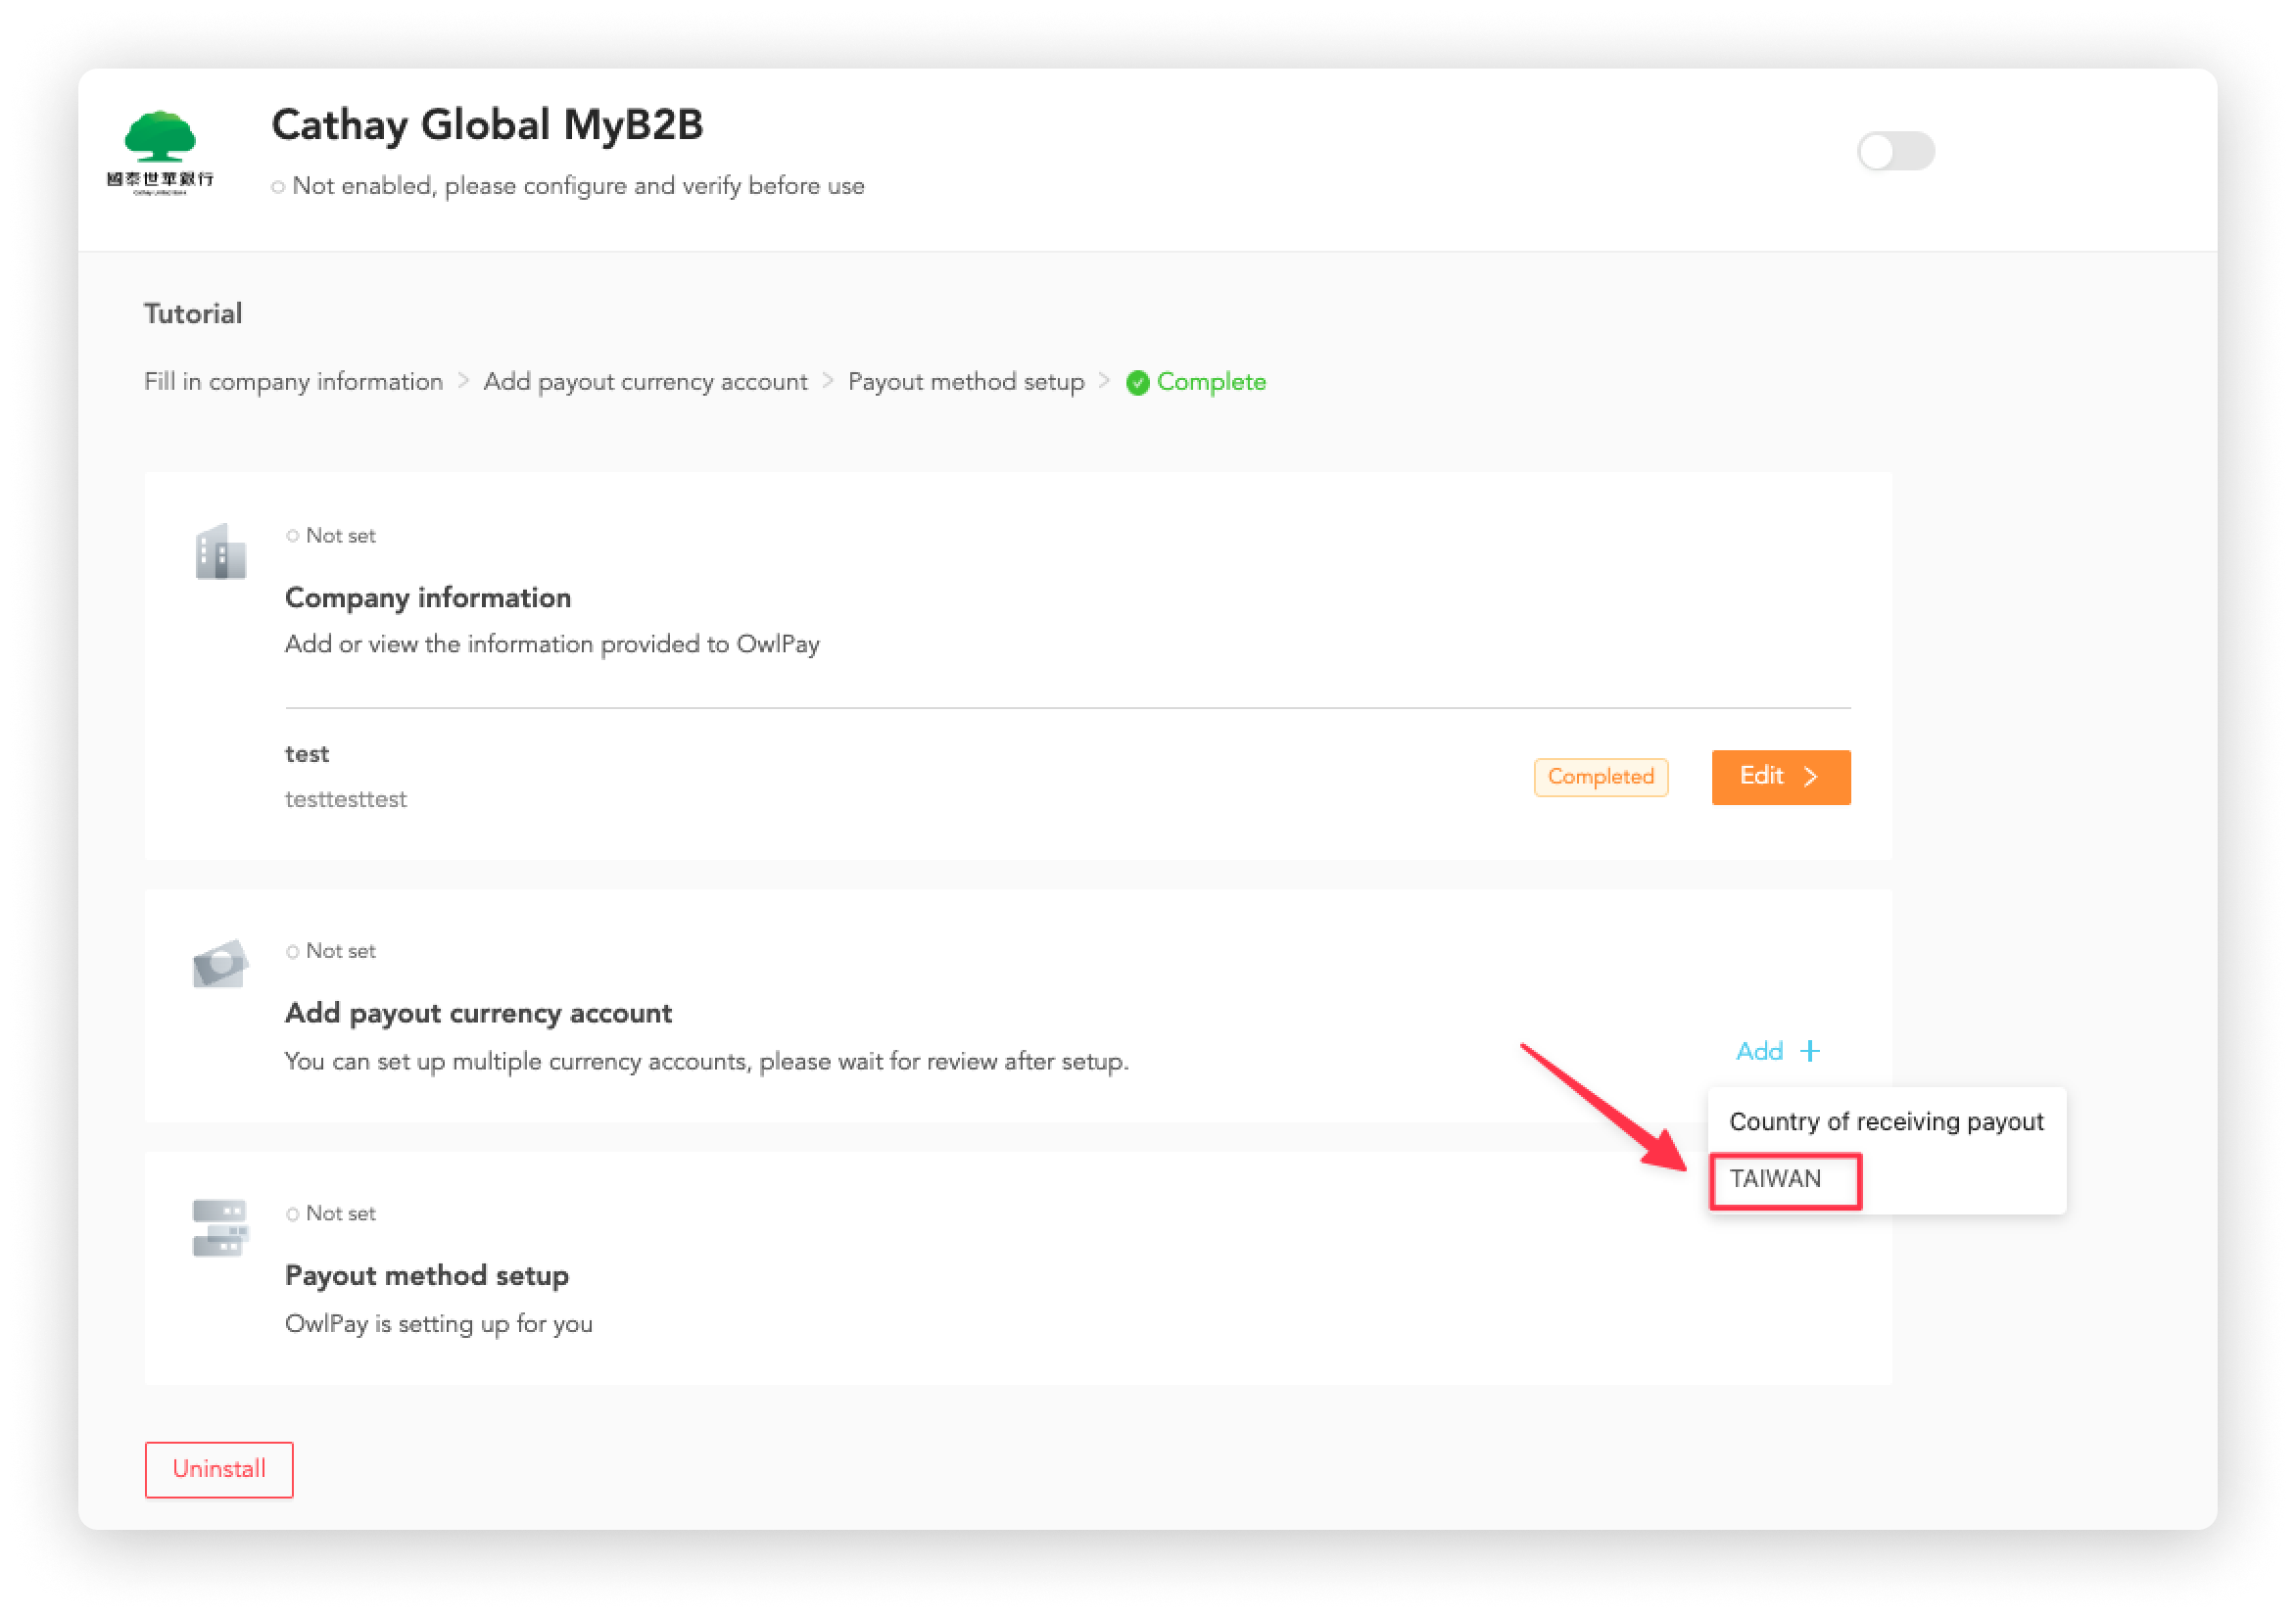Click the company name test
Screen dimensions: 2296x1618
coord(307,754)
